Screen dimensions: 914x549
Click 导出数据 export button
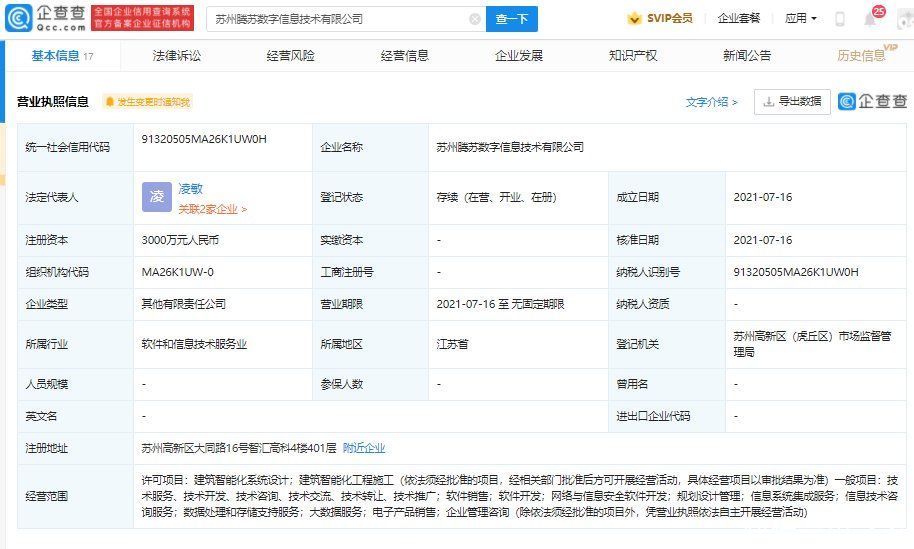coord(792,101)
